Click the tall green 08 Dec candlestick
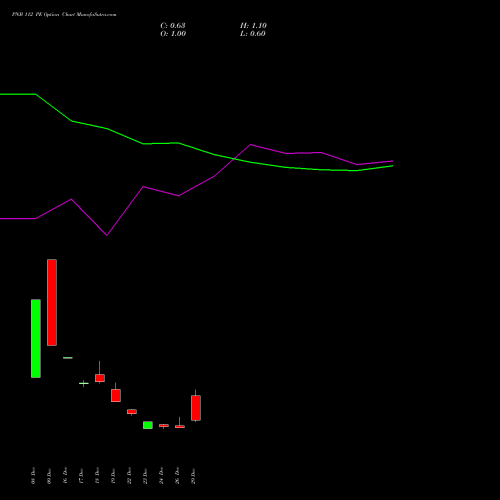500x500 pixels. [36, 338]
